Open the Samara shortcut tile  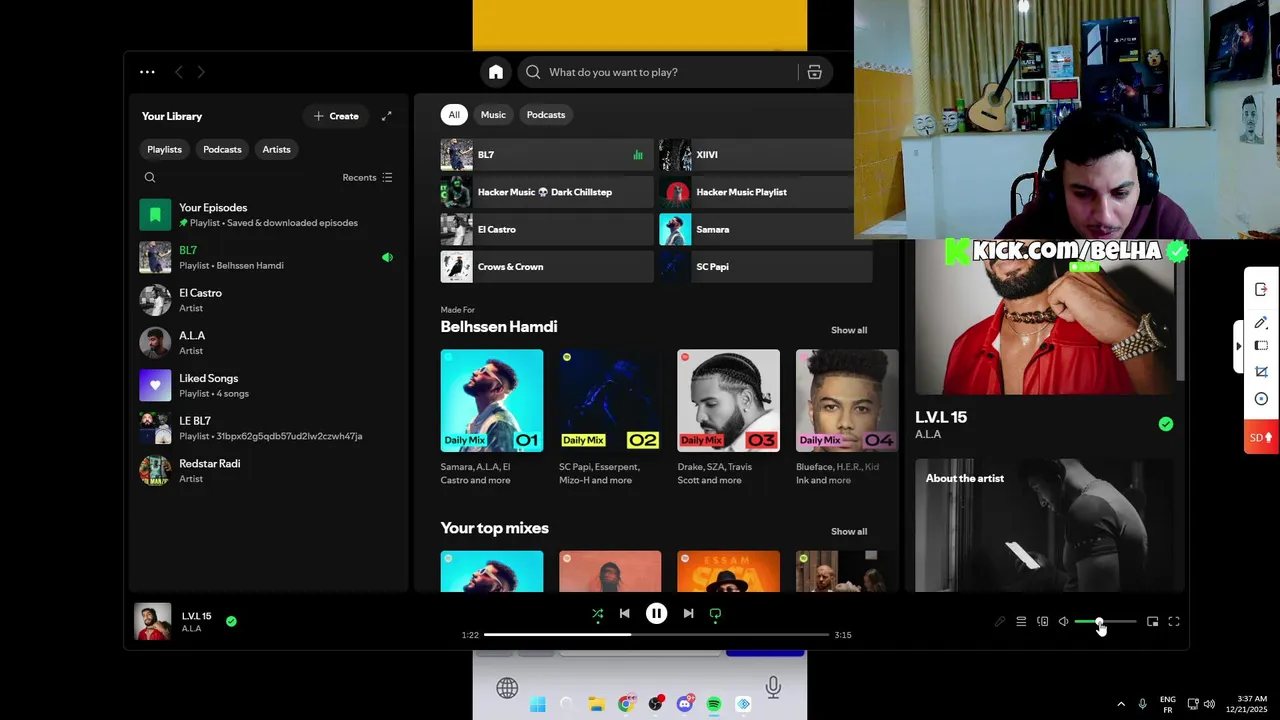pos(764,229)
